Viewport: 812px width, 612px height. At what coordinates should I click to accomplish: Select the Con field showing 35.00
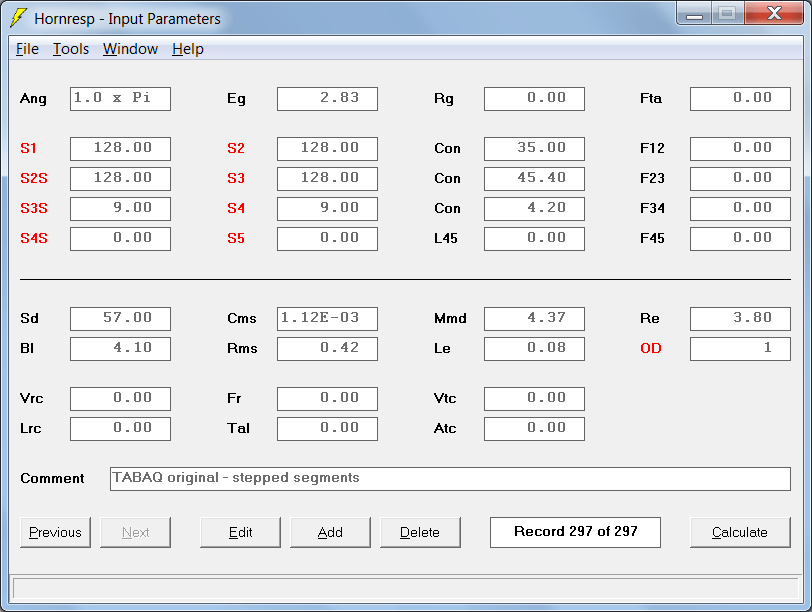[x=534, y=149]
